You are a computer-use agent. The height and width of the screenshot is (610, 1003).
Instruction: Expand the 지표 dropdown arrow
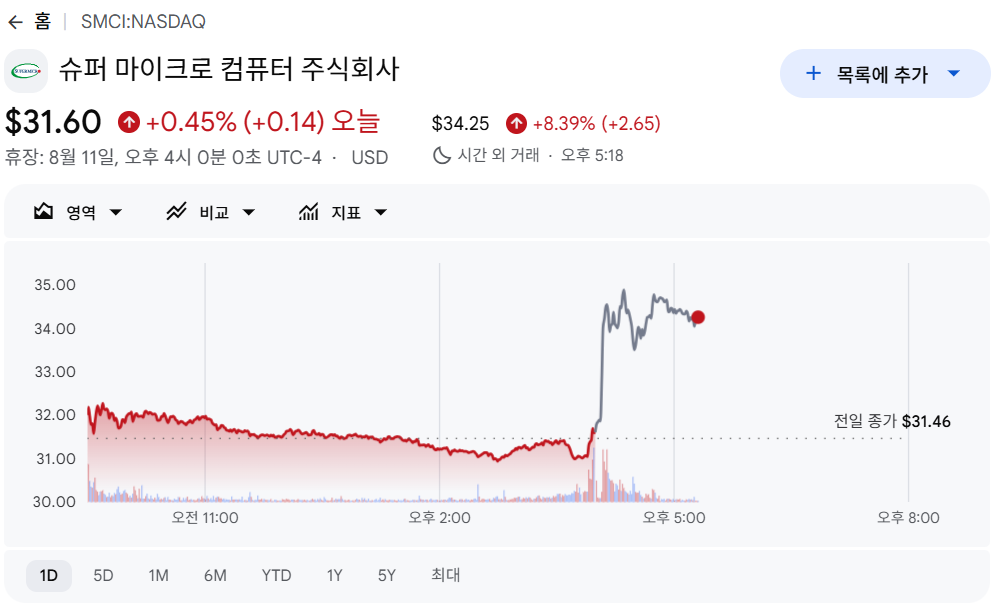381,212
